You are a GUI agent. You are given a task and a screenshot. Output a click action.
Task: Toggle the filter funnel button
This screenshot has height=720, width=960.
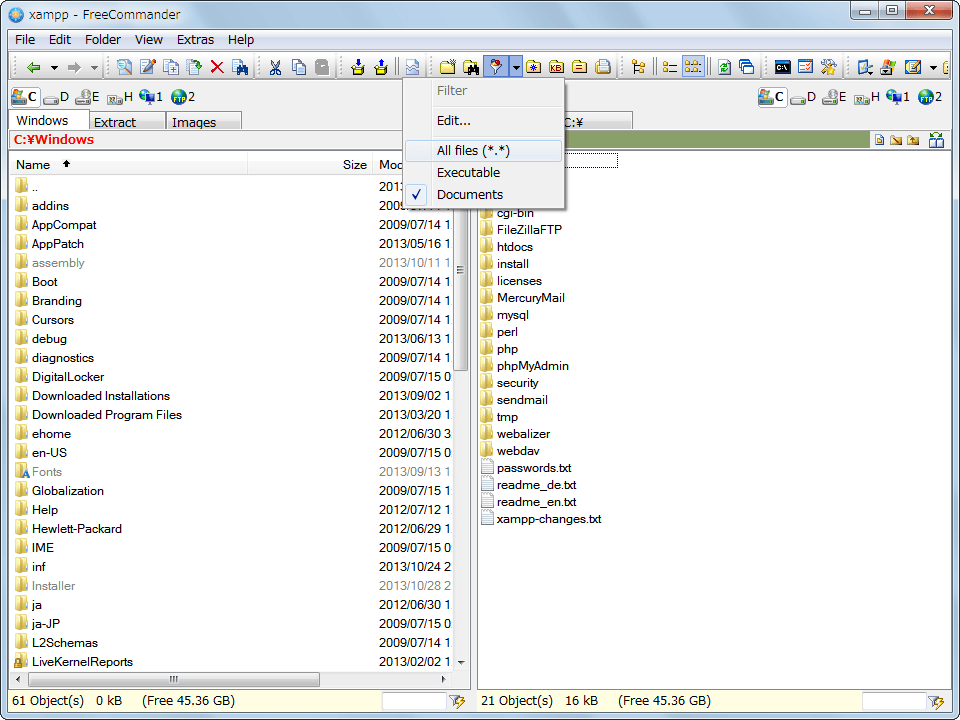(496, 67)
